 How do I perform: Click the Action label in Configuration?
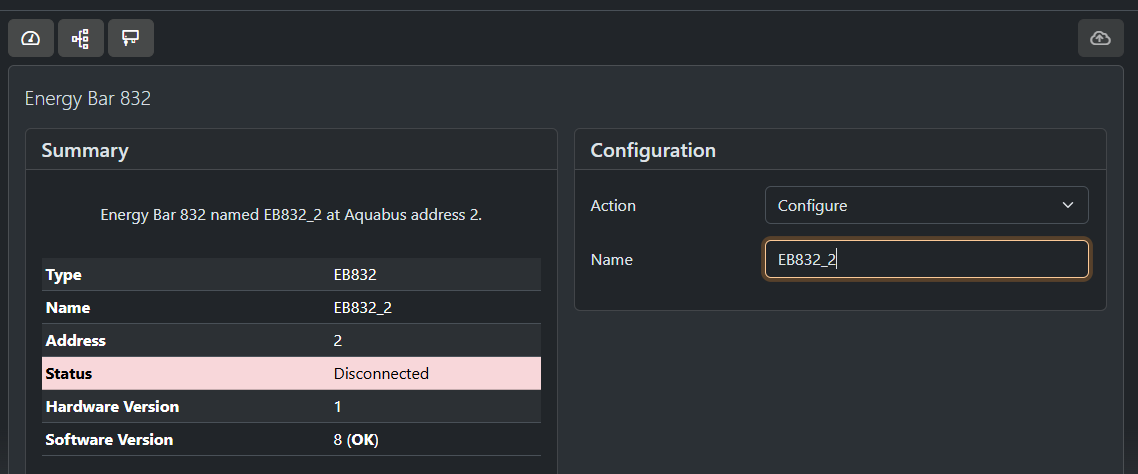pyautogui.click(x=613, y=205)
